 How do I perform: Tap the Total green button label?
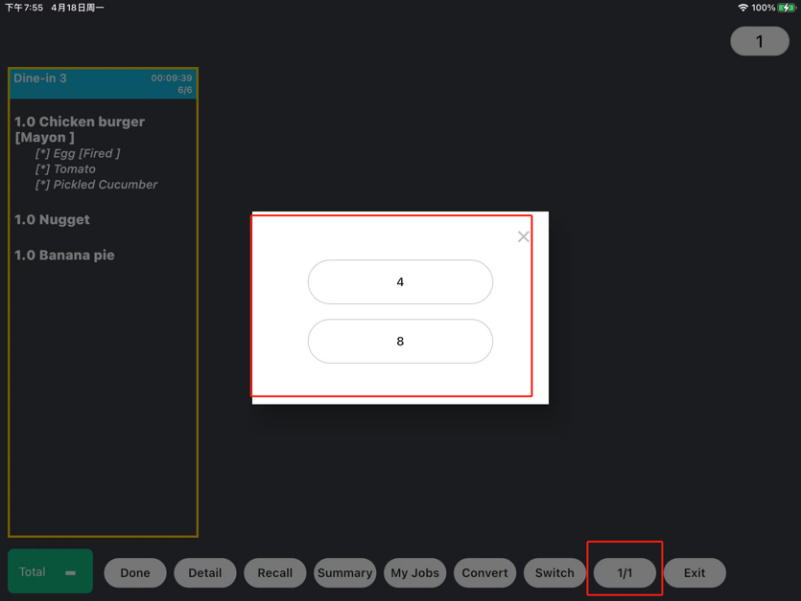tap(32, 571)
